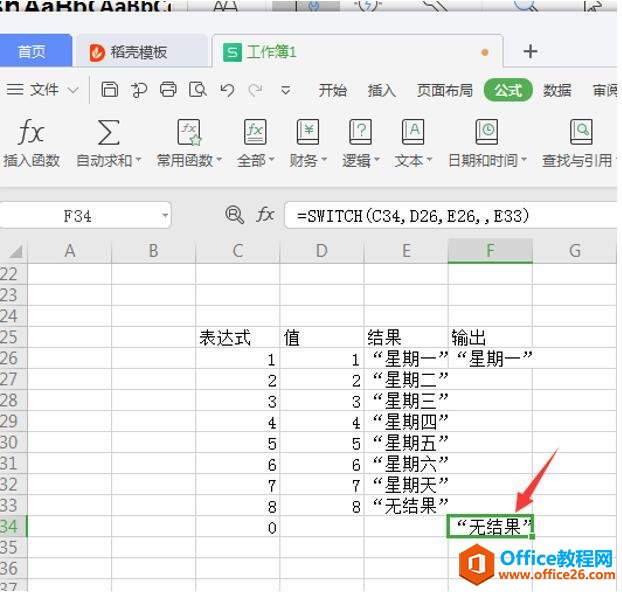Expand the 常用函数 dropdown arrow

point(219,160)
